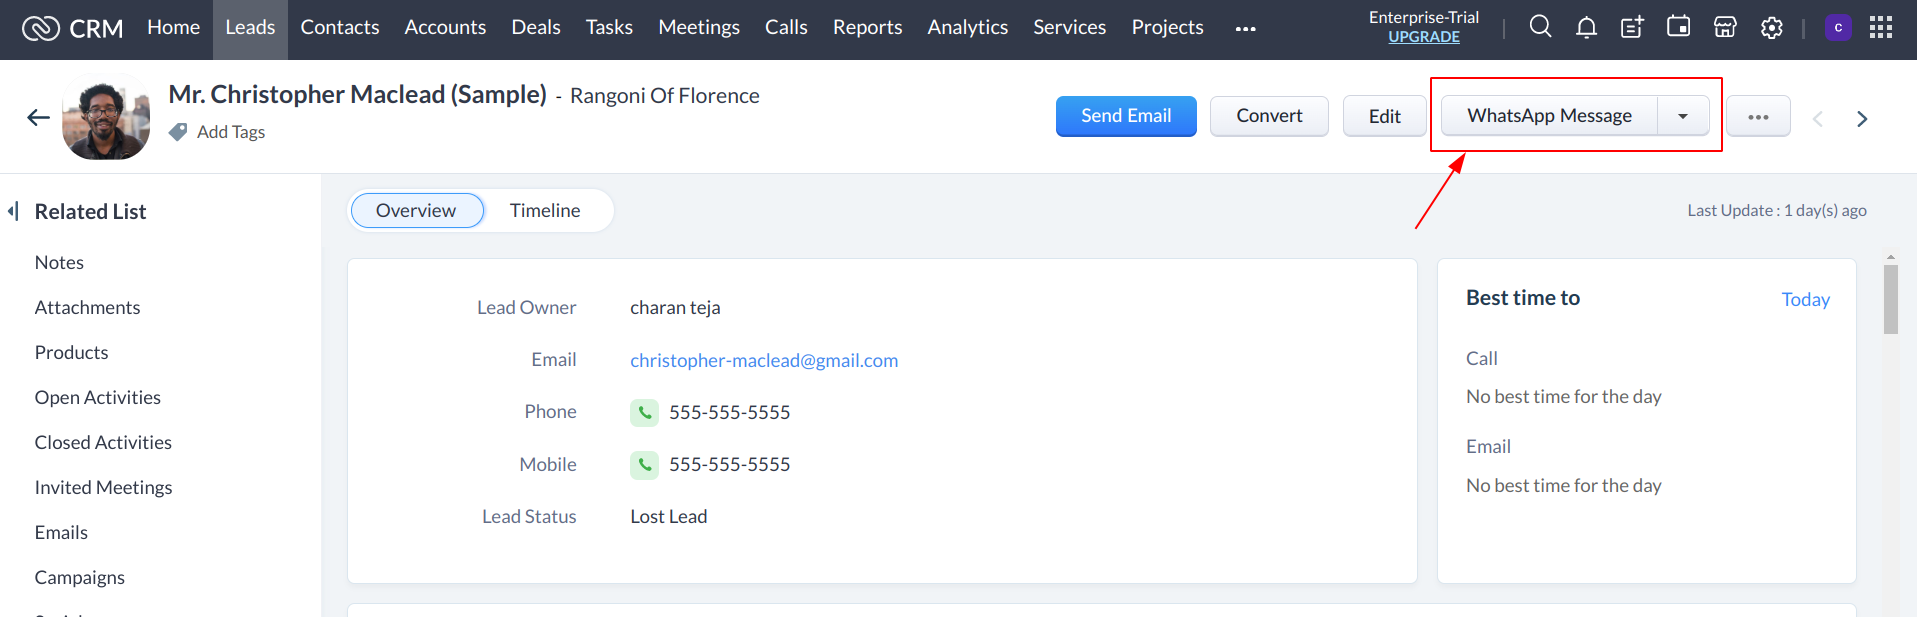Jump to Notes related list
The height and width of the screenshot is (617, 1917).
(59, 262)
